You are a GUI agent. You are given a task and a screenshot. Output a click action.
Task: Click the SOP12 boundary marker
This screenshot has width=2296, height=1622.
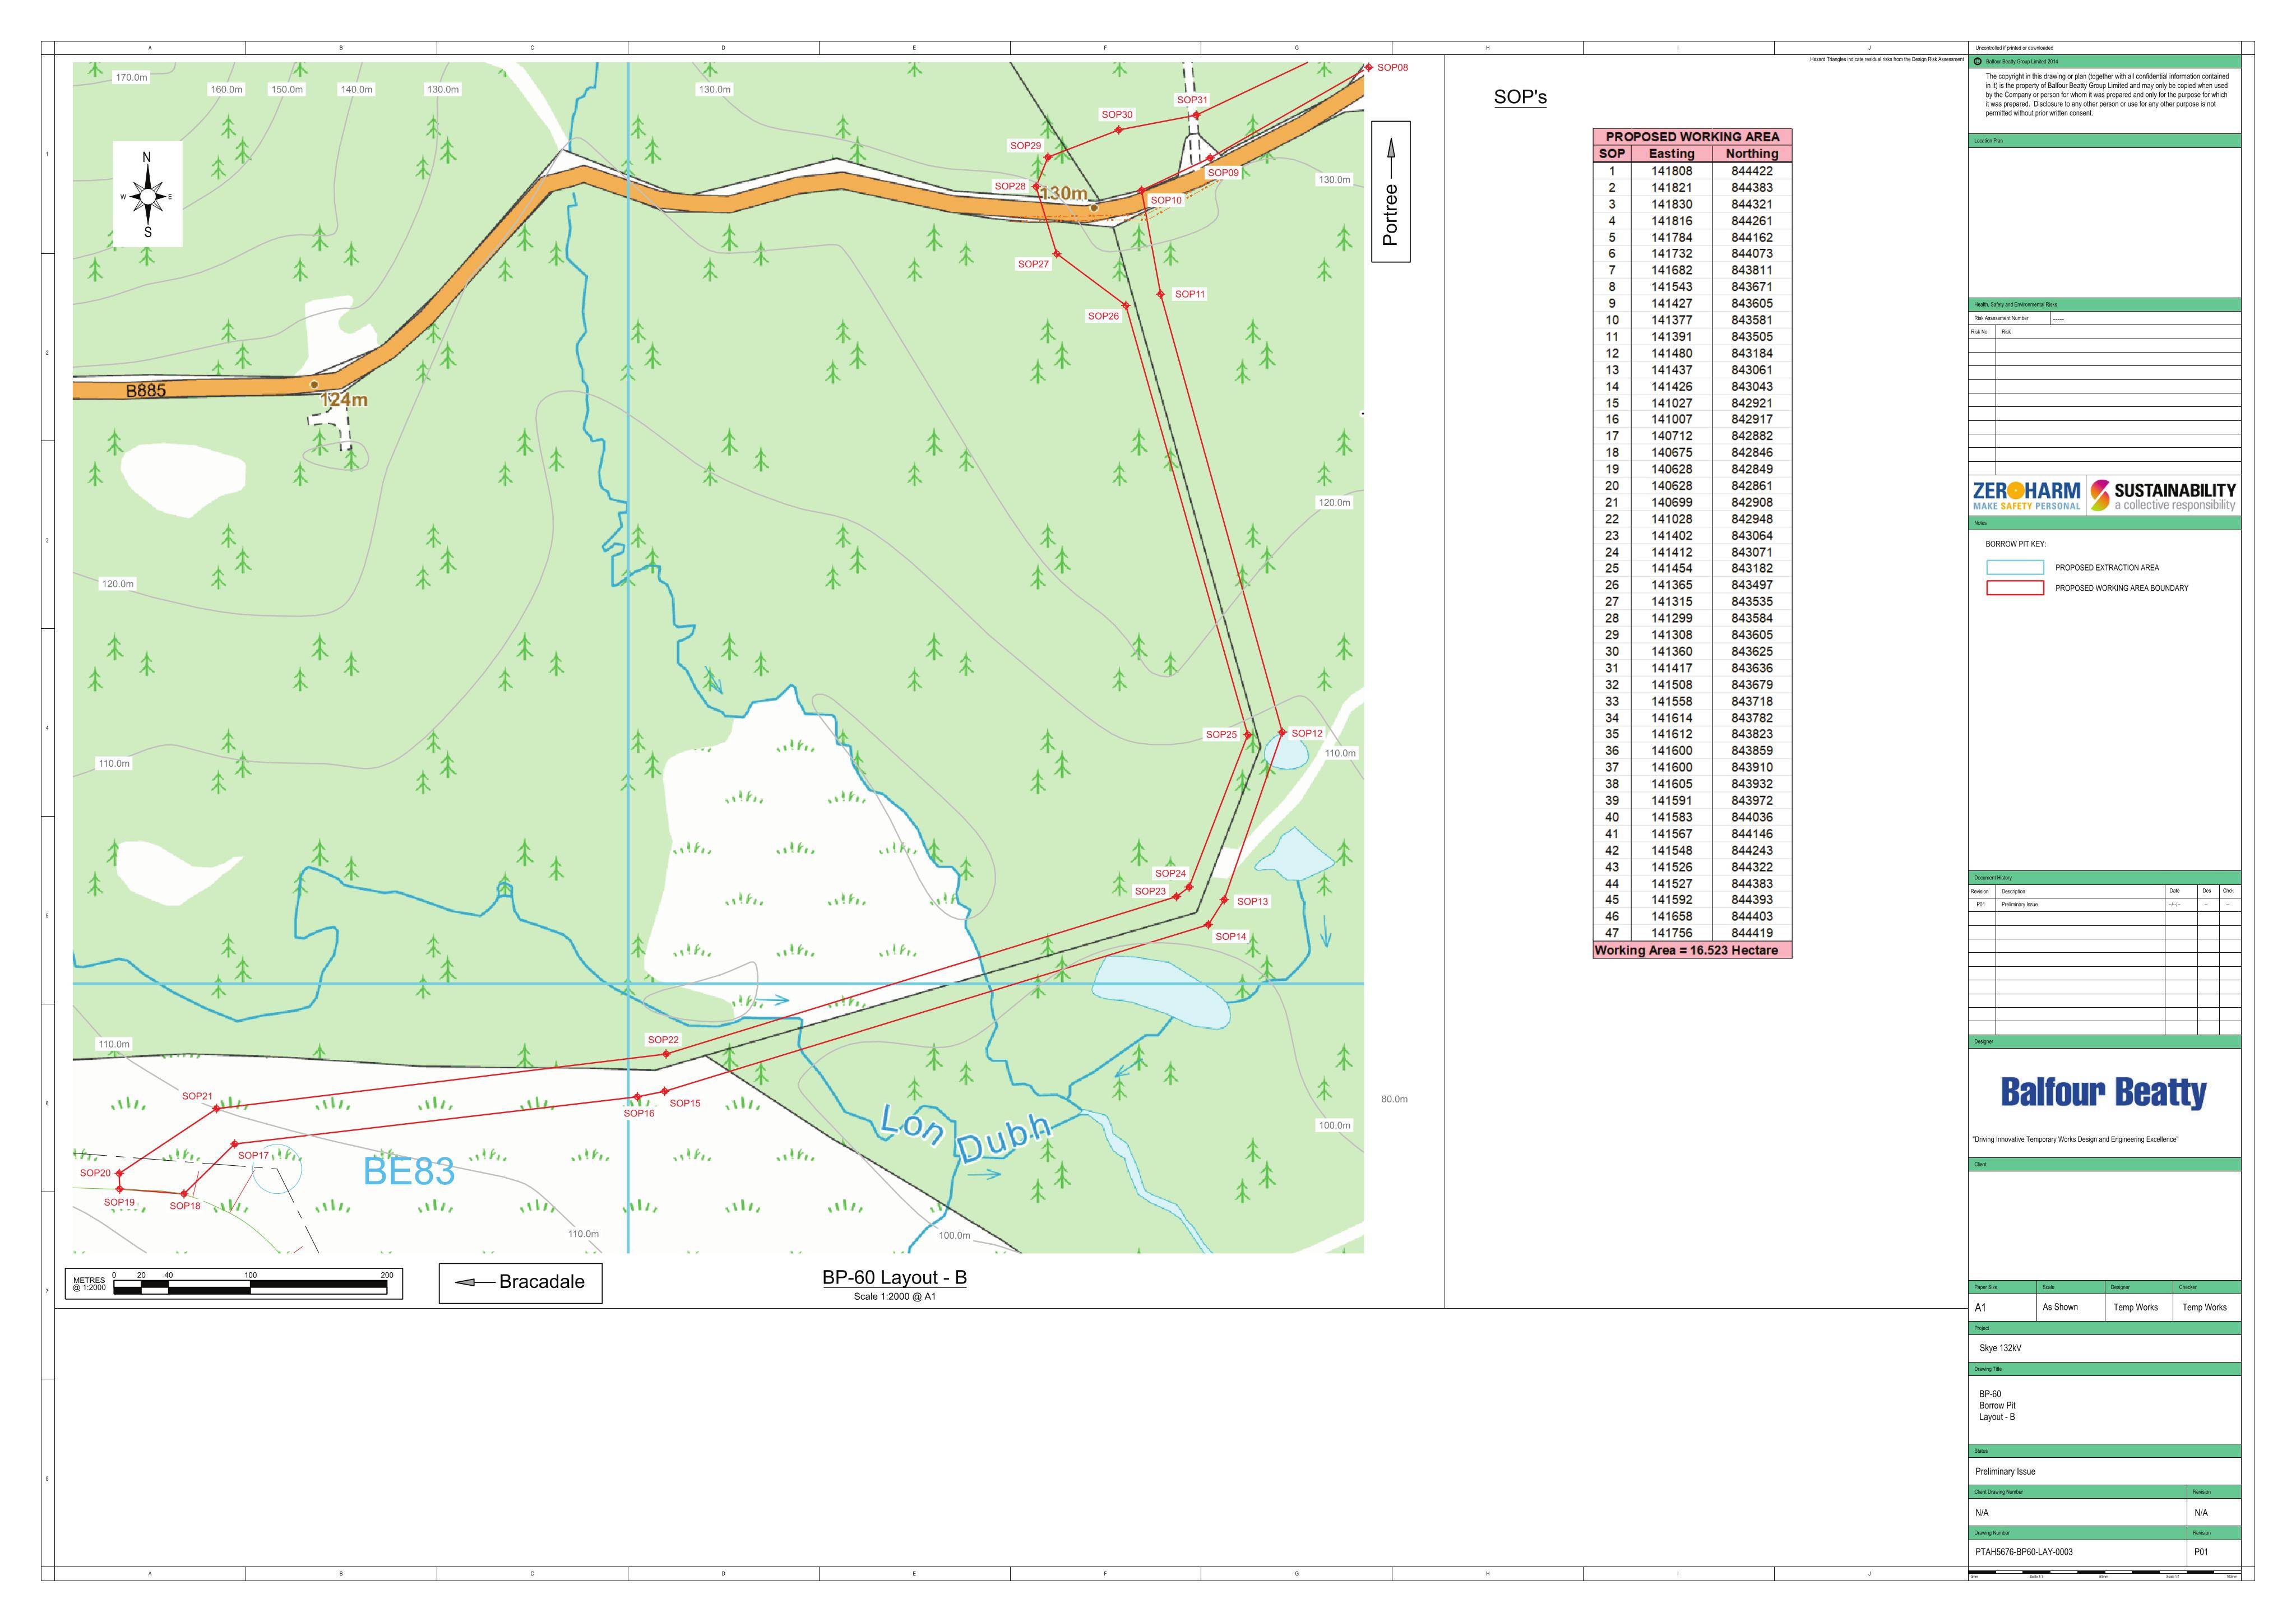point(1282,732)
